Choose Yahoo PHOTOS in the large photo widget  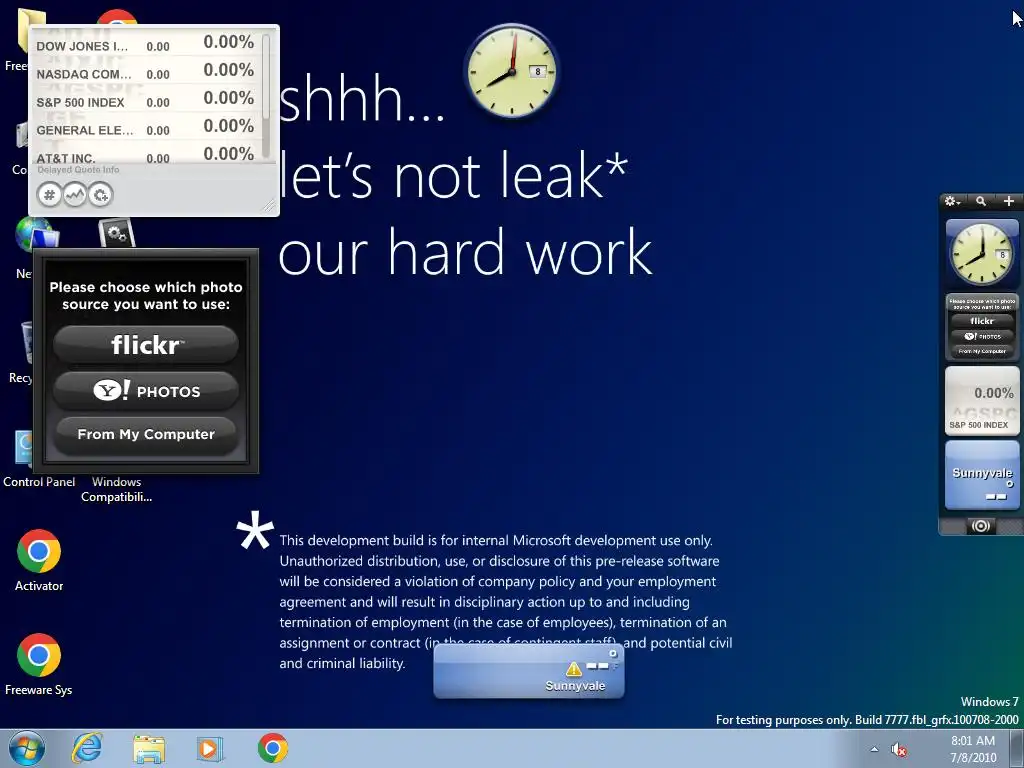[x=146, y=391]
